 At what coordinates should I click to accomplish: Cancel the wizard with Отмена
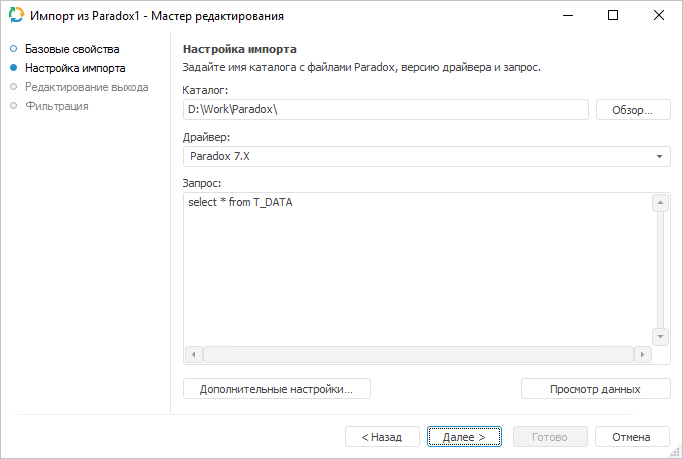pos(631,437)
